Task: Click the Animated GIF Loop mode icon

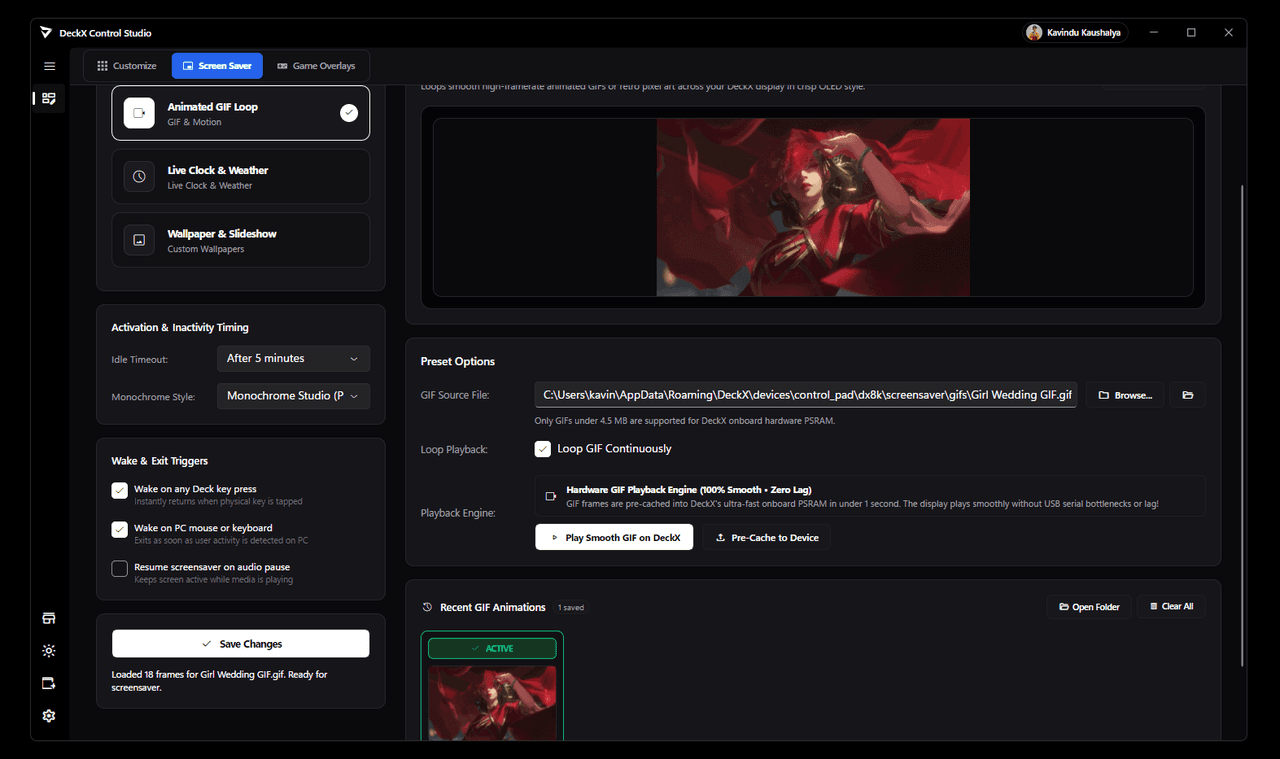Action: pos(139,113)
